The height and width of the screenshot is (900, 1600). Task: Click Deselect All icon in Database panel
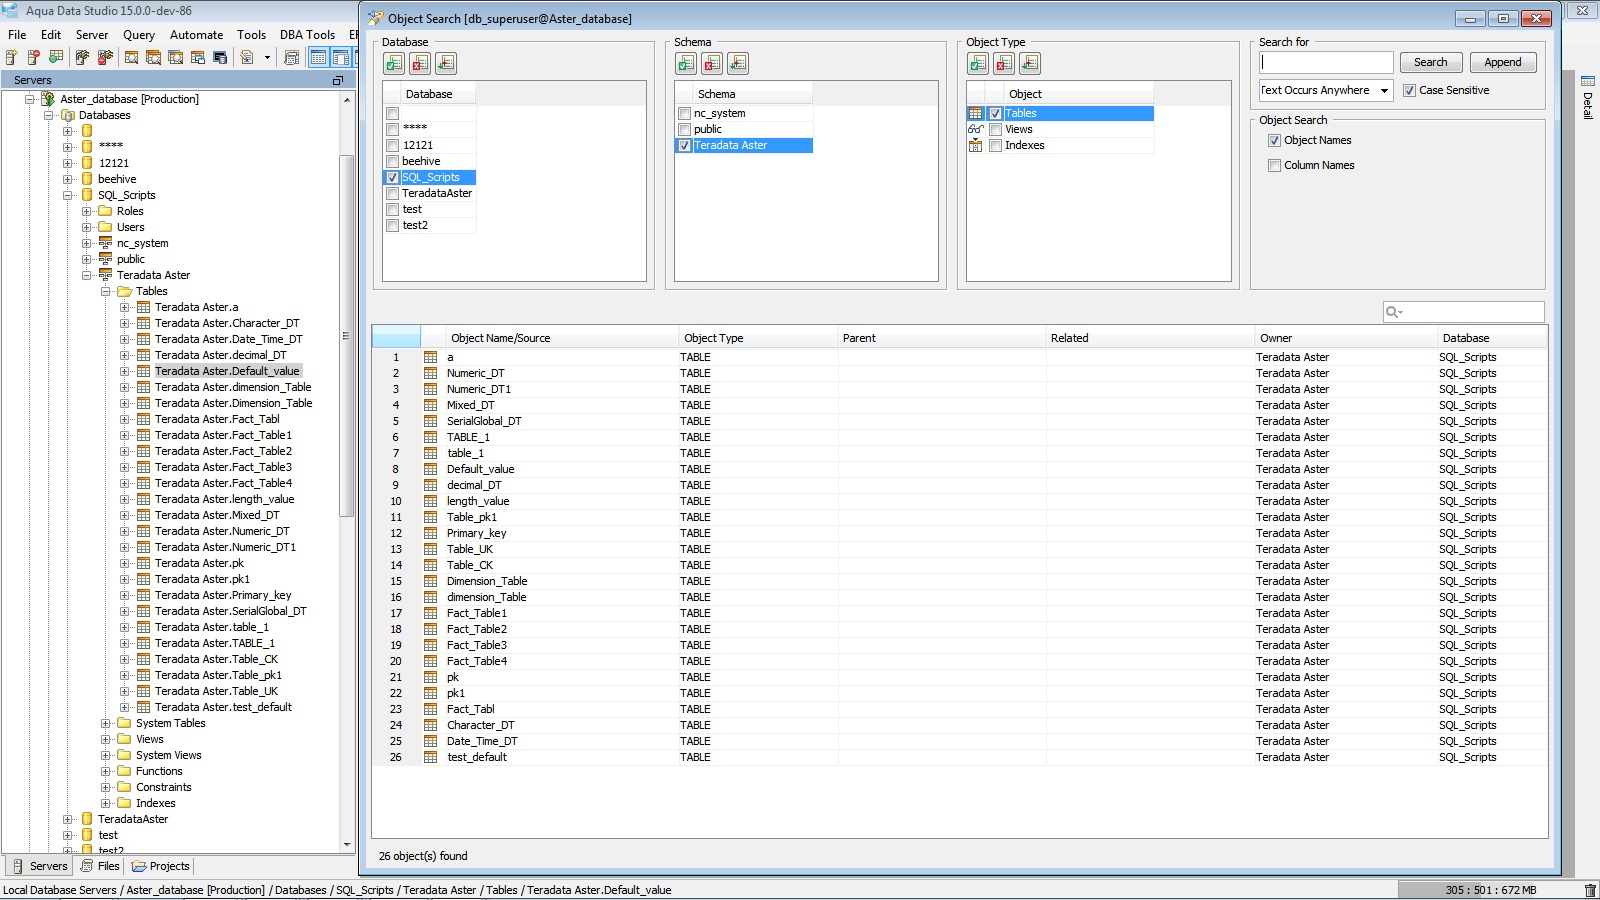(x=420, y=63)
